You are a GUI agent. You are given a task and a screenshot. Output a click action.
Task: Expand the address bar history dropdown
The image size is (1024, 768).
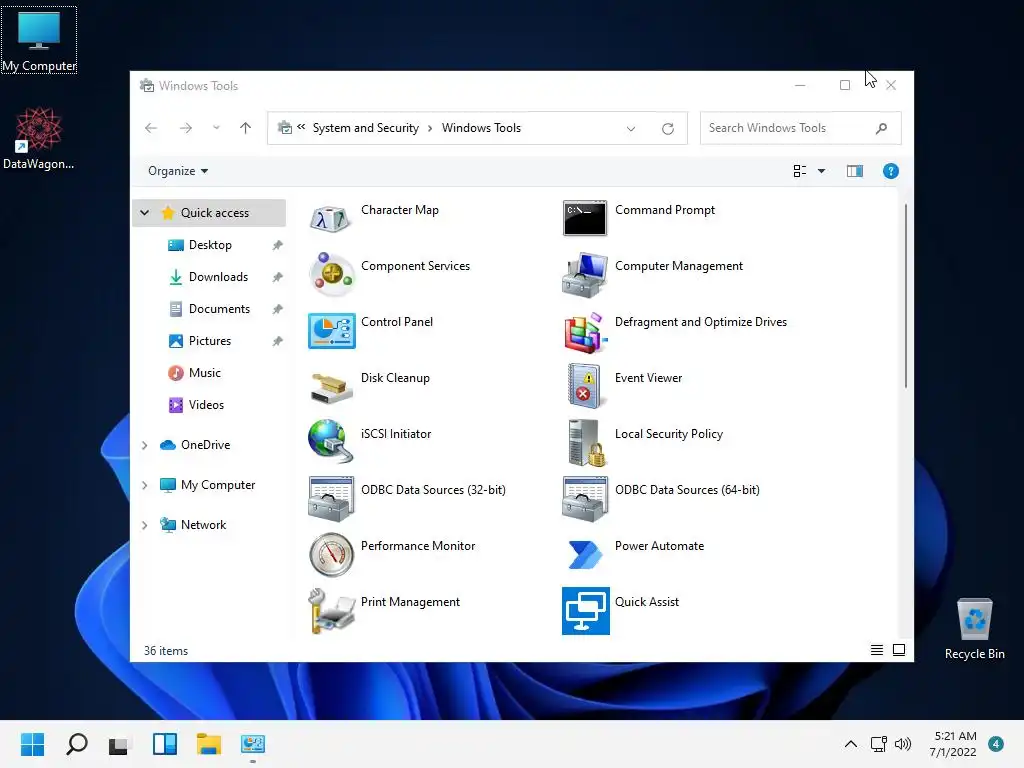point(631,129)
